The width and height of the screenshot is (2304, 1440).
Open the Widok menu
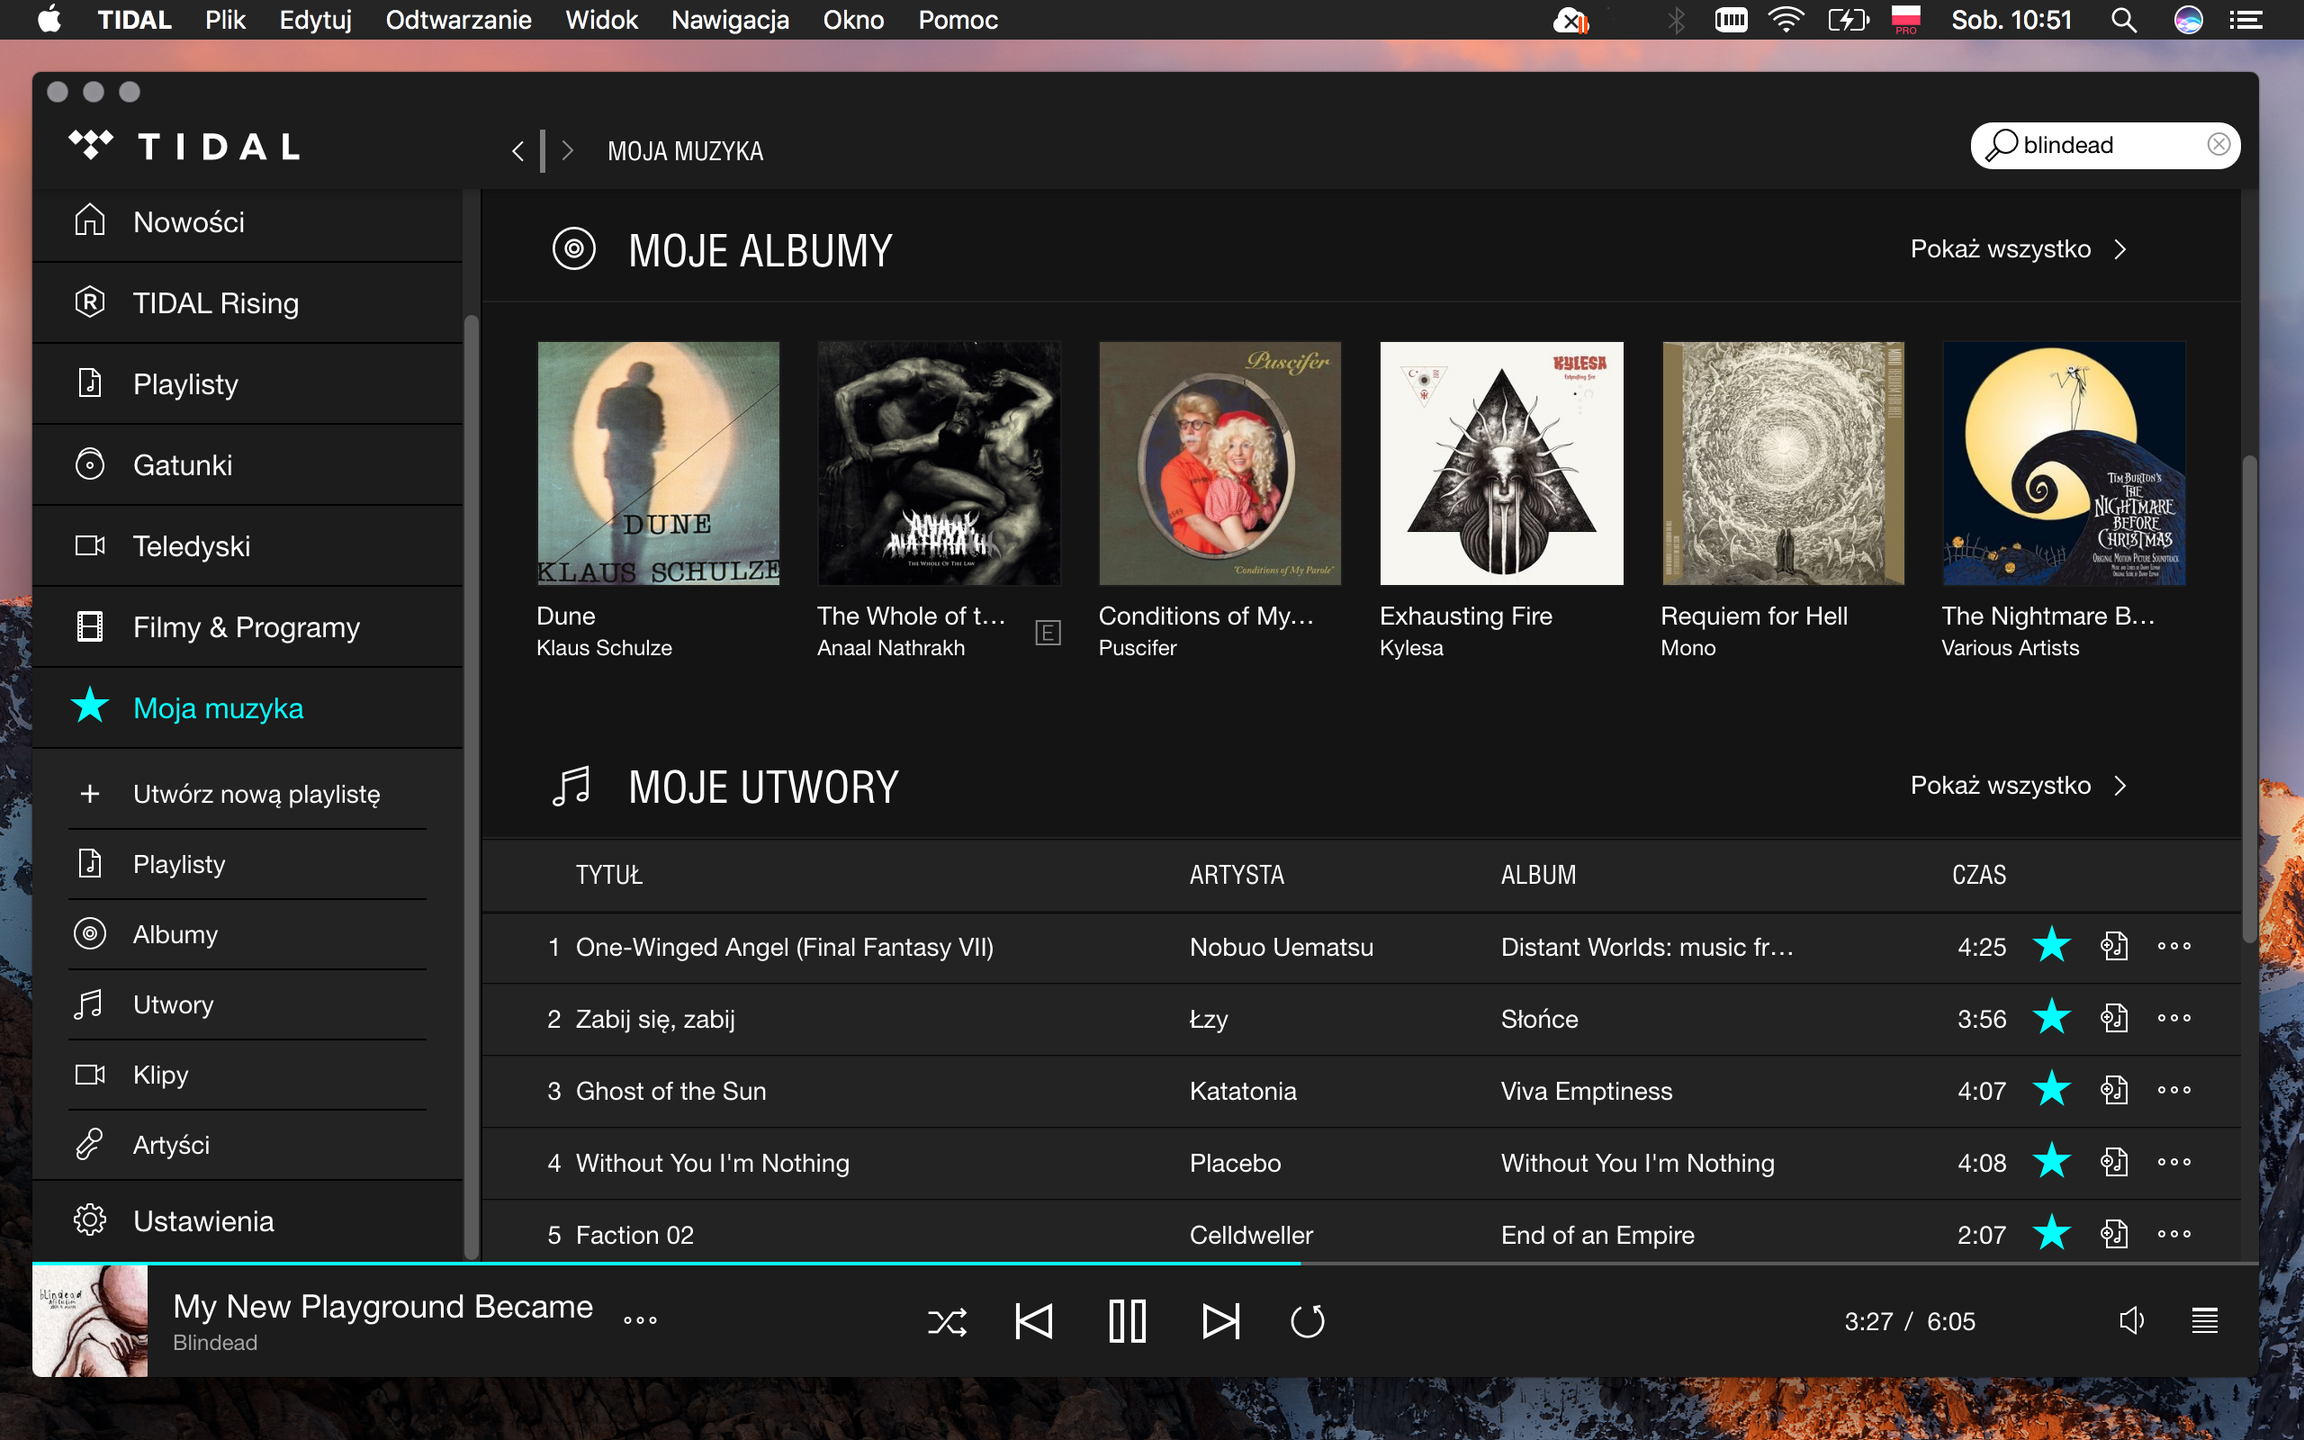tap(601, 20)
